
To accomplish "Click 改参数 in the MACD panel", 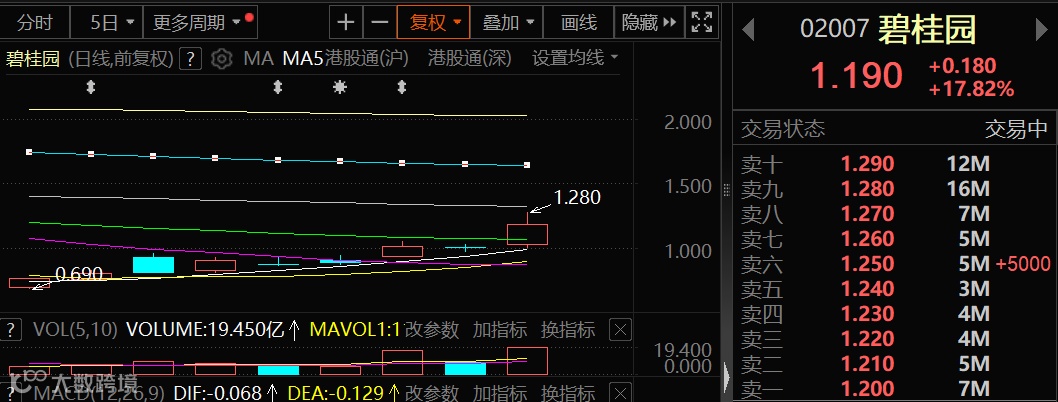I will point(432,393).
